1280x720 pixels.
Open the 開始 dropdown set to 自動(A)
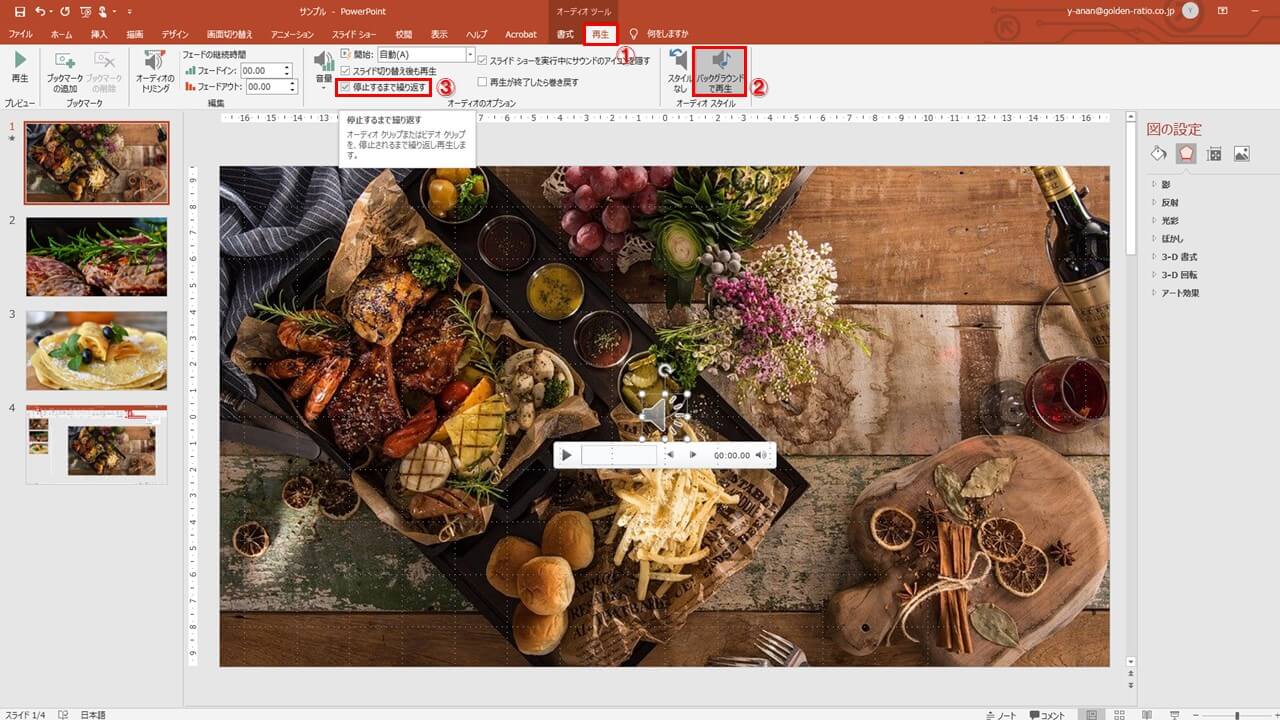469,55
